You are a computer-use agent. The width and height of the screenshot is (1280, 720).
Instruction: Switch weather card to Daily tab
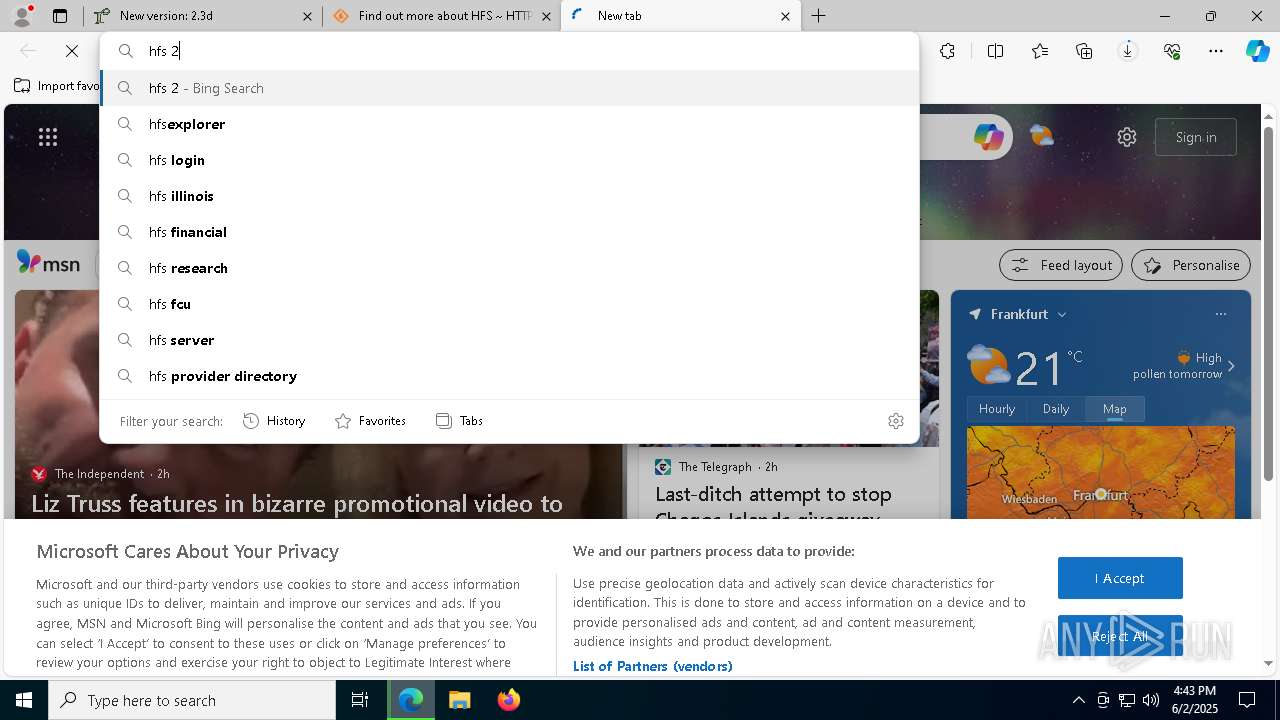pyautogui.click(x=1056, y=409)
